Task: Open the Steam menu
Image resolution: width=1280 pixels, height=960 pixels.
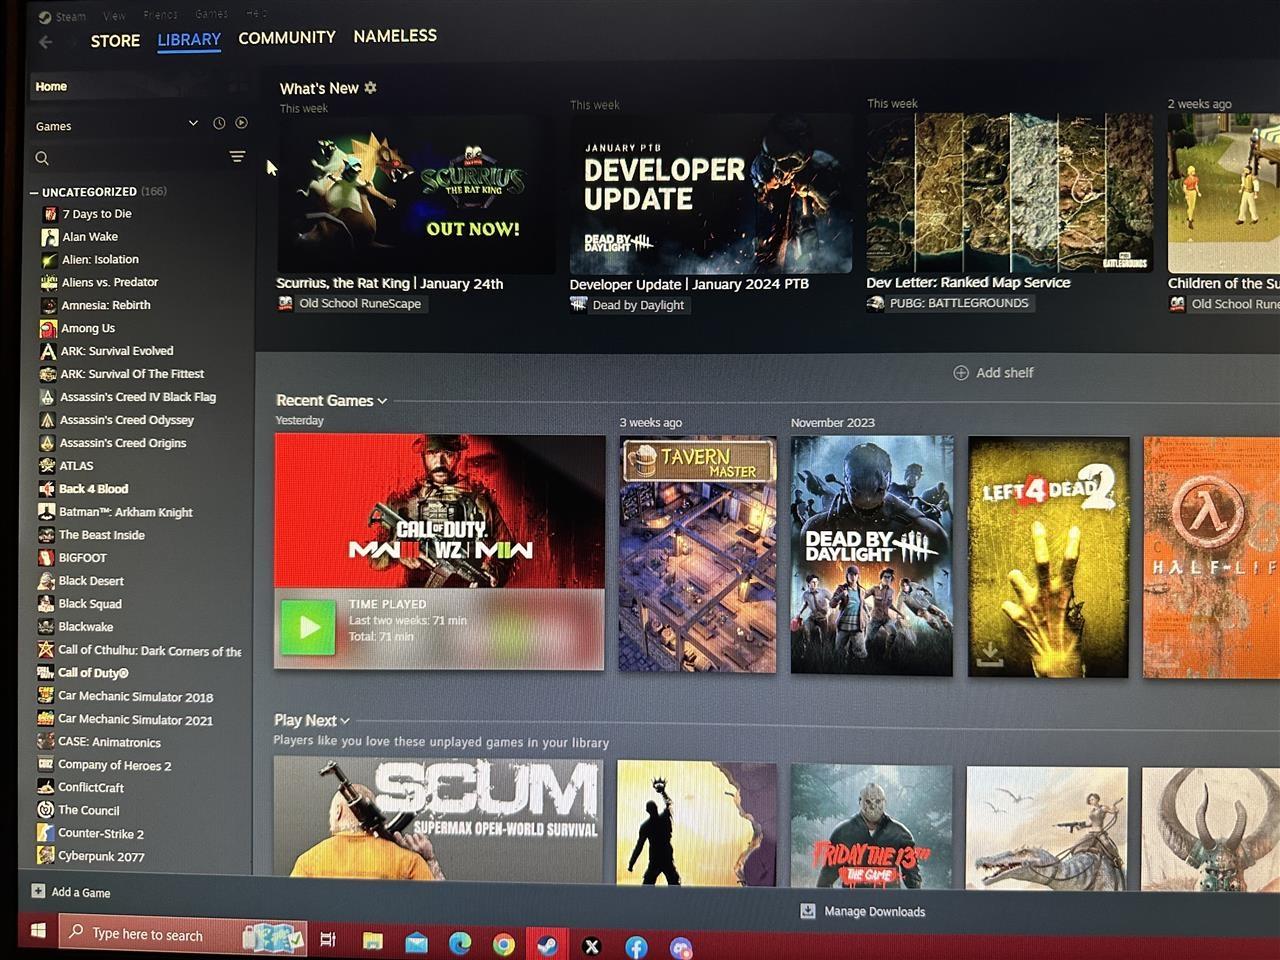Action: click(x=70, y=16)
